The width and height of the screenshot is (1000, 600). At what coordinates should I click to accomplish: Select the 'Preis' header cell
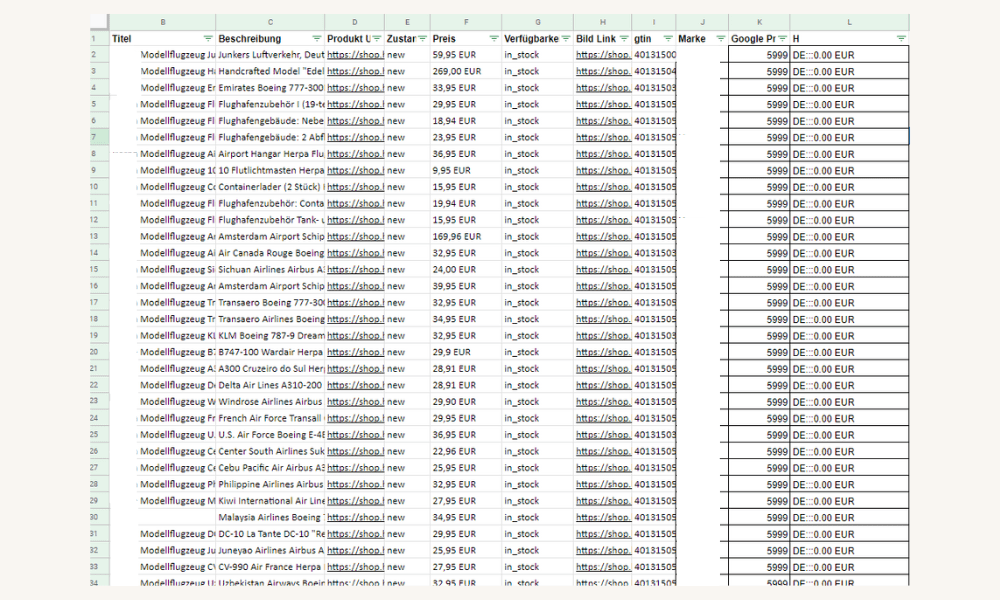(x=466, y=38)
